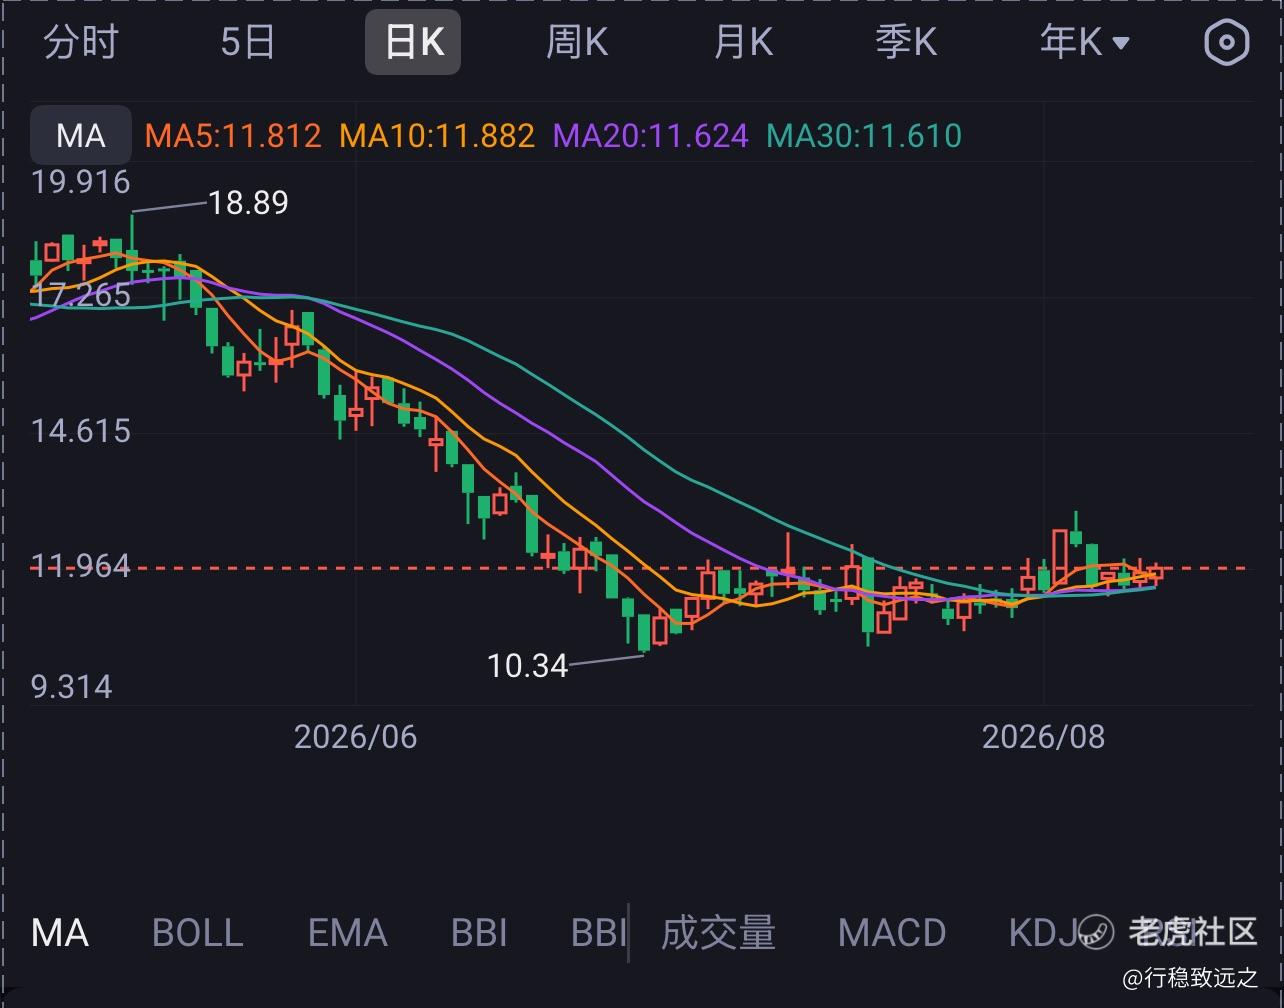This screenshot has height=1008, width=1284.
Task: Select the 日K daily candlestick tab
Action: [413, 42]
